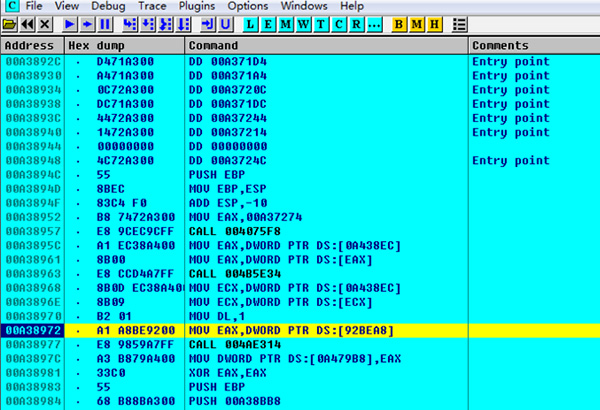Open INT3 breakpoints with yellow B icon
The height and width of the screenshot is (410, 600).
point(399,25)
